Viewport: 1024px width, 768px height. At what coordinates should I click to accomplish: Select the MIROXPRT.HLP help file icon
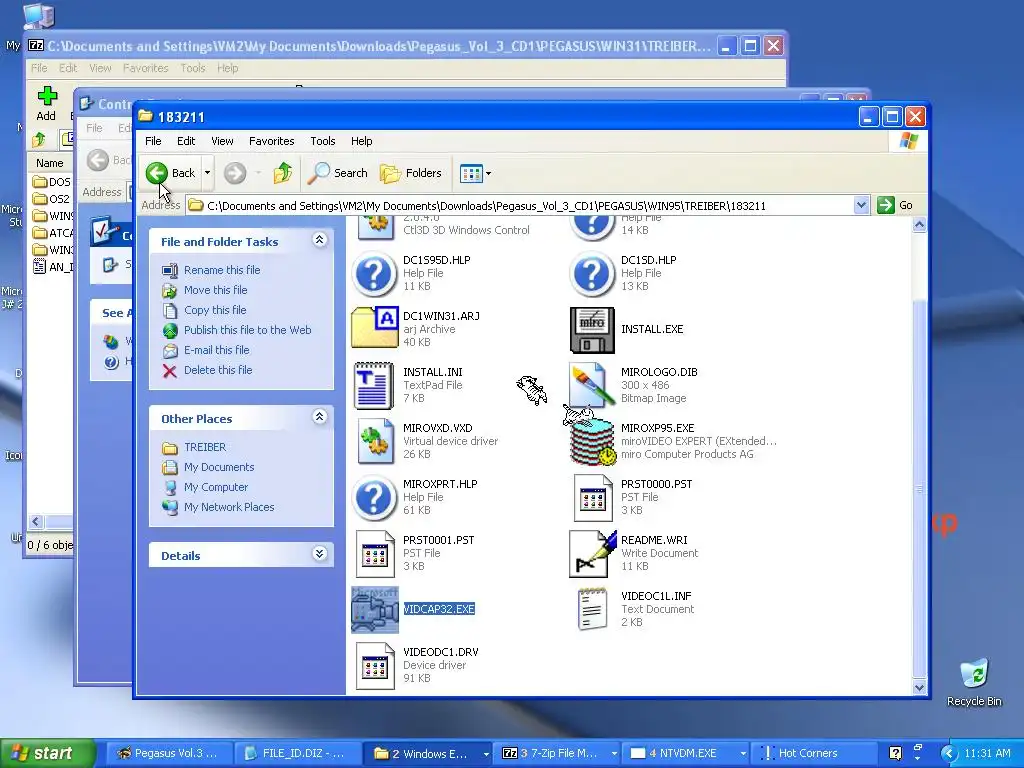tap(374, 498)
